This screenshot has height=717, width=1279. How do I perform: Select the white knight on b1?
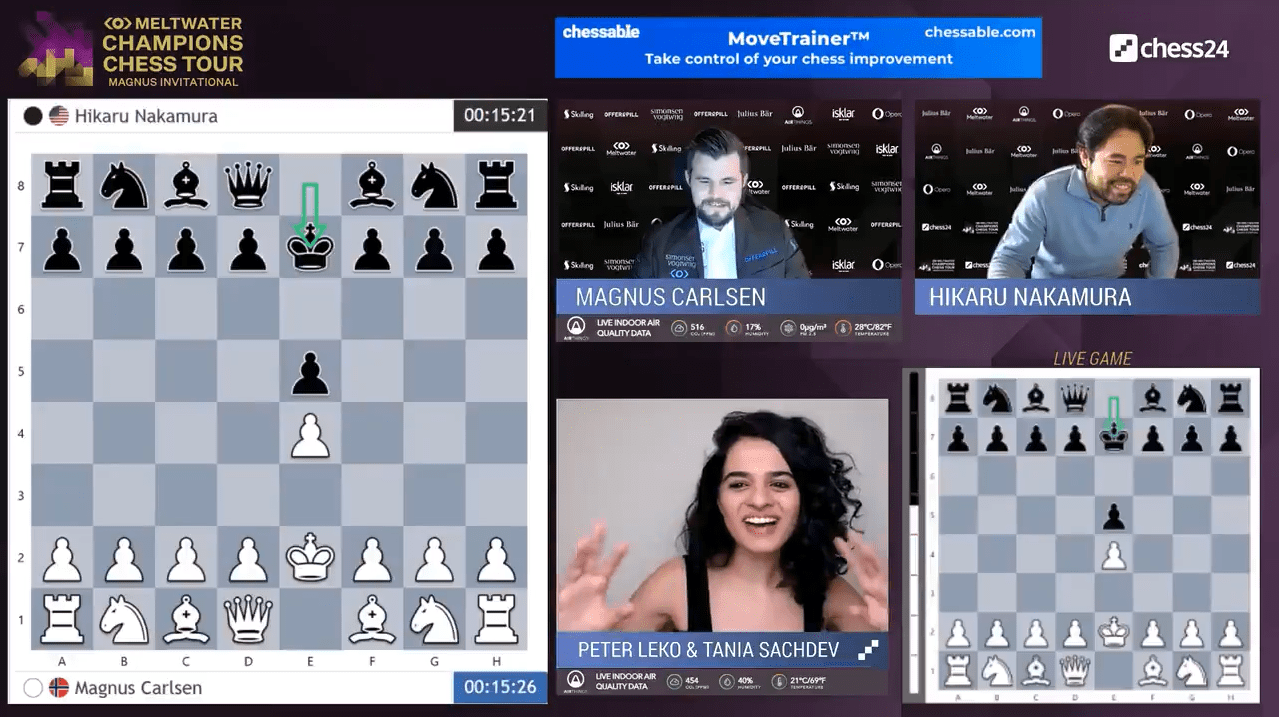coord(124,621)
